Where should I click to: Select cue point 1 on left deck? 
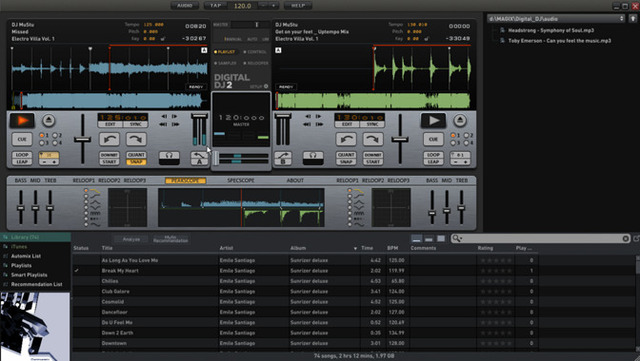[42, 135]
